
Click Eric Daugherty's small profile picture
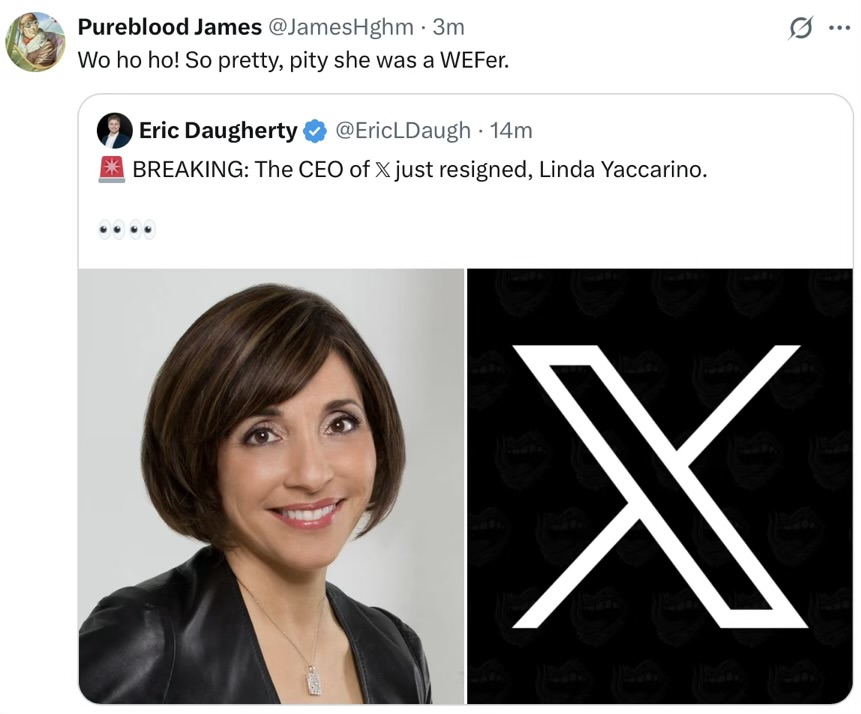pos(114,131)
